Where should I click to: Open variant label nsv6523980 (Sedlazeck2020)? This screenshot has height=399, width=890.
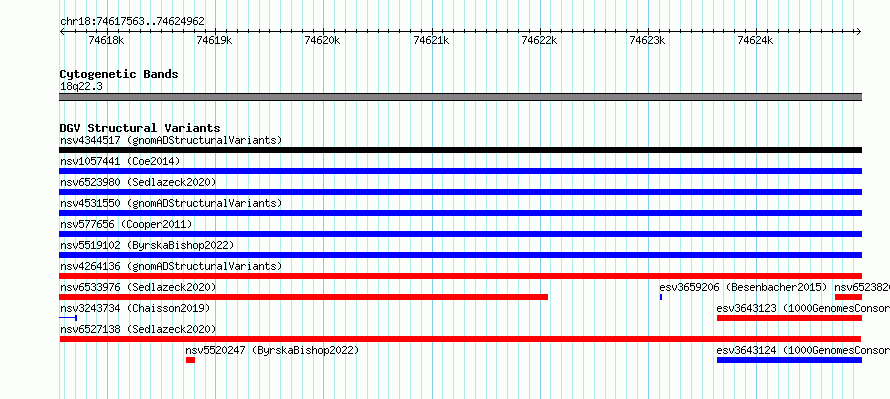138,182
